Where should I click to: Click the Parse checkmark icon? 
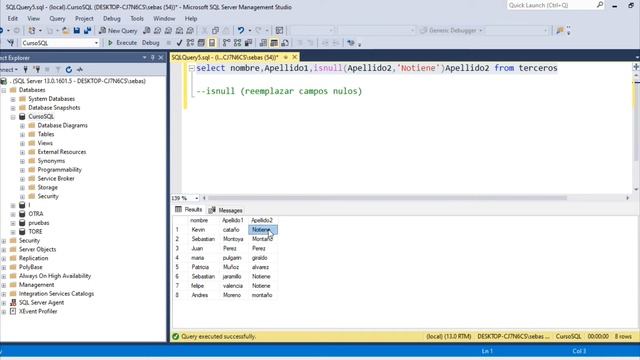tap(179, 43)
